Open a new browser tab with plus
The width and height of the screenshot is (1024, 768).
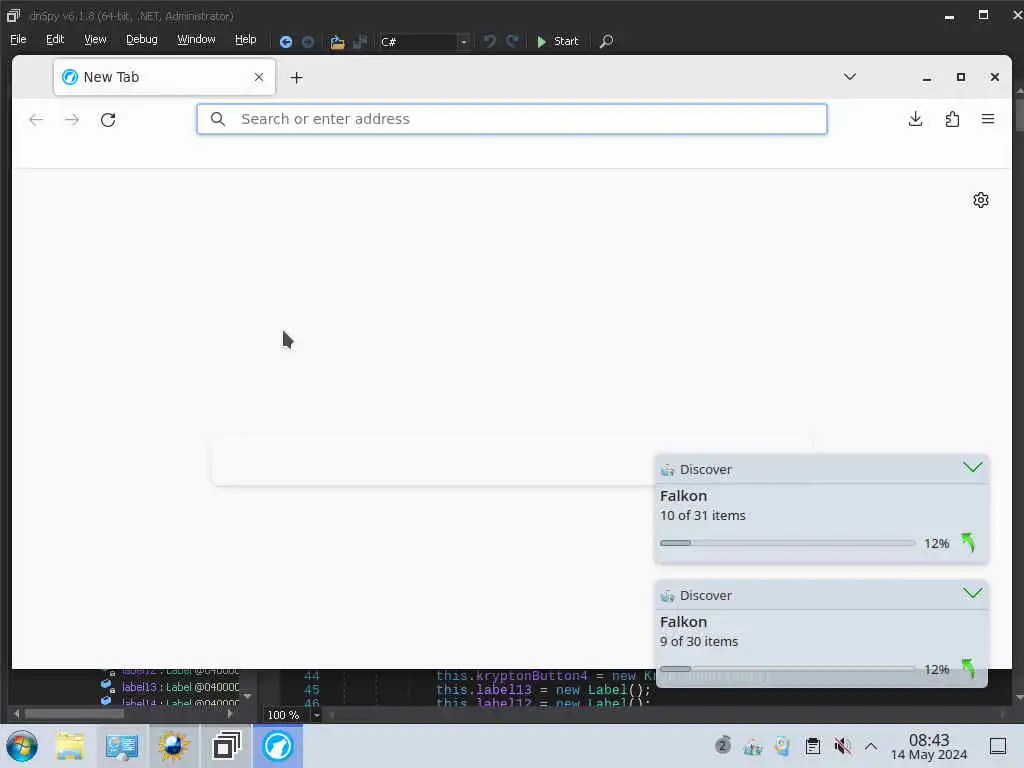click(x=296, y=78)
